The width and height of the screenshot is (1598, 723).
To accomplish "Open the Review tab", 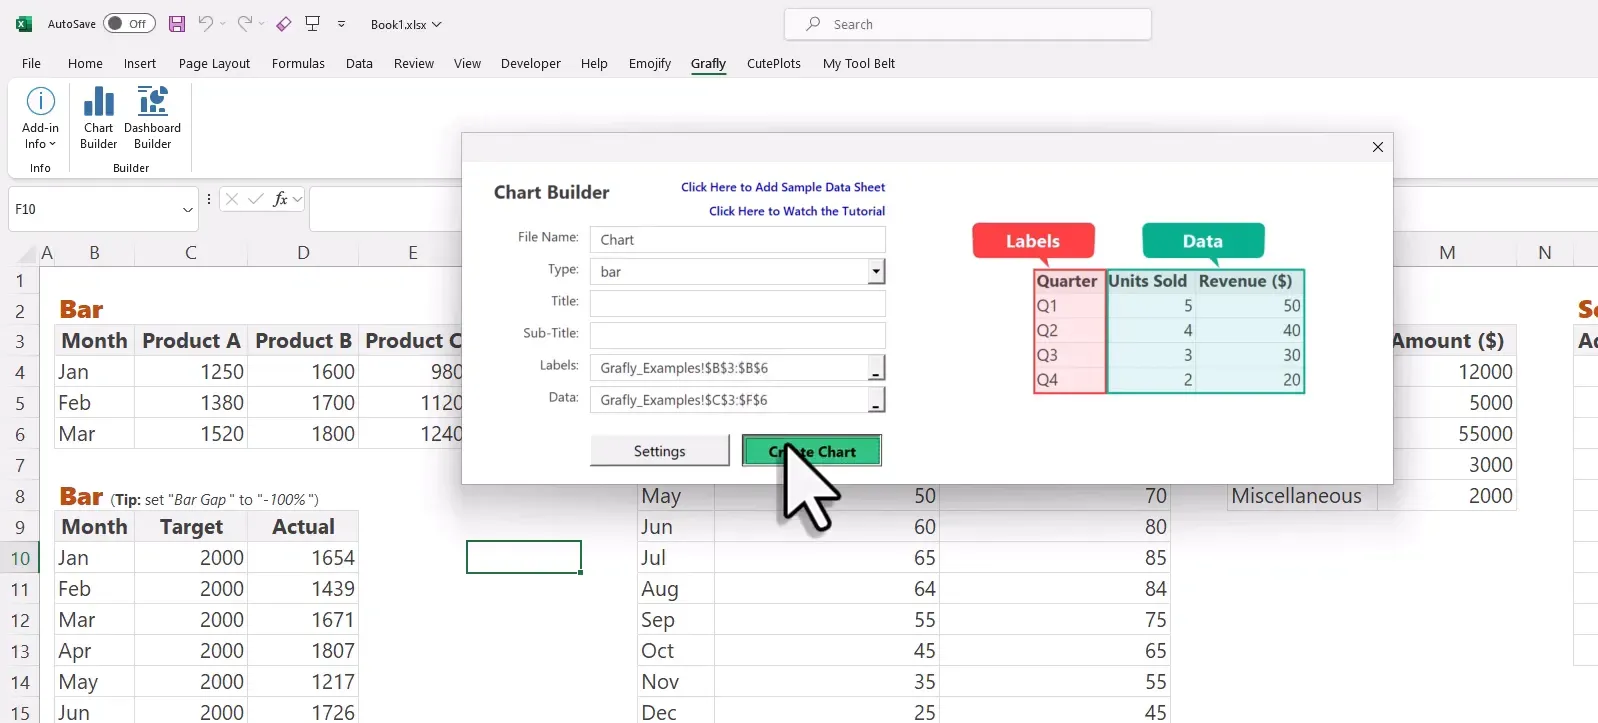I will pyautogui.click(x=414, y=63).
